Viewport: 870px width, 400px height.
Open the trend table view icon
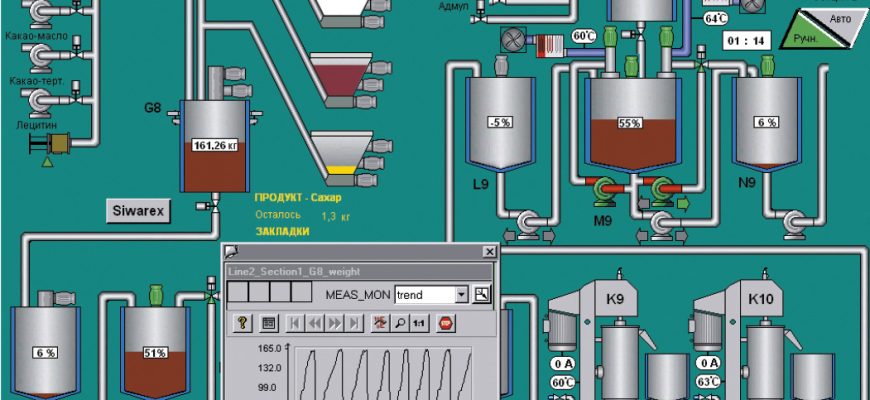pyautogui.click(x=268, y=322)
